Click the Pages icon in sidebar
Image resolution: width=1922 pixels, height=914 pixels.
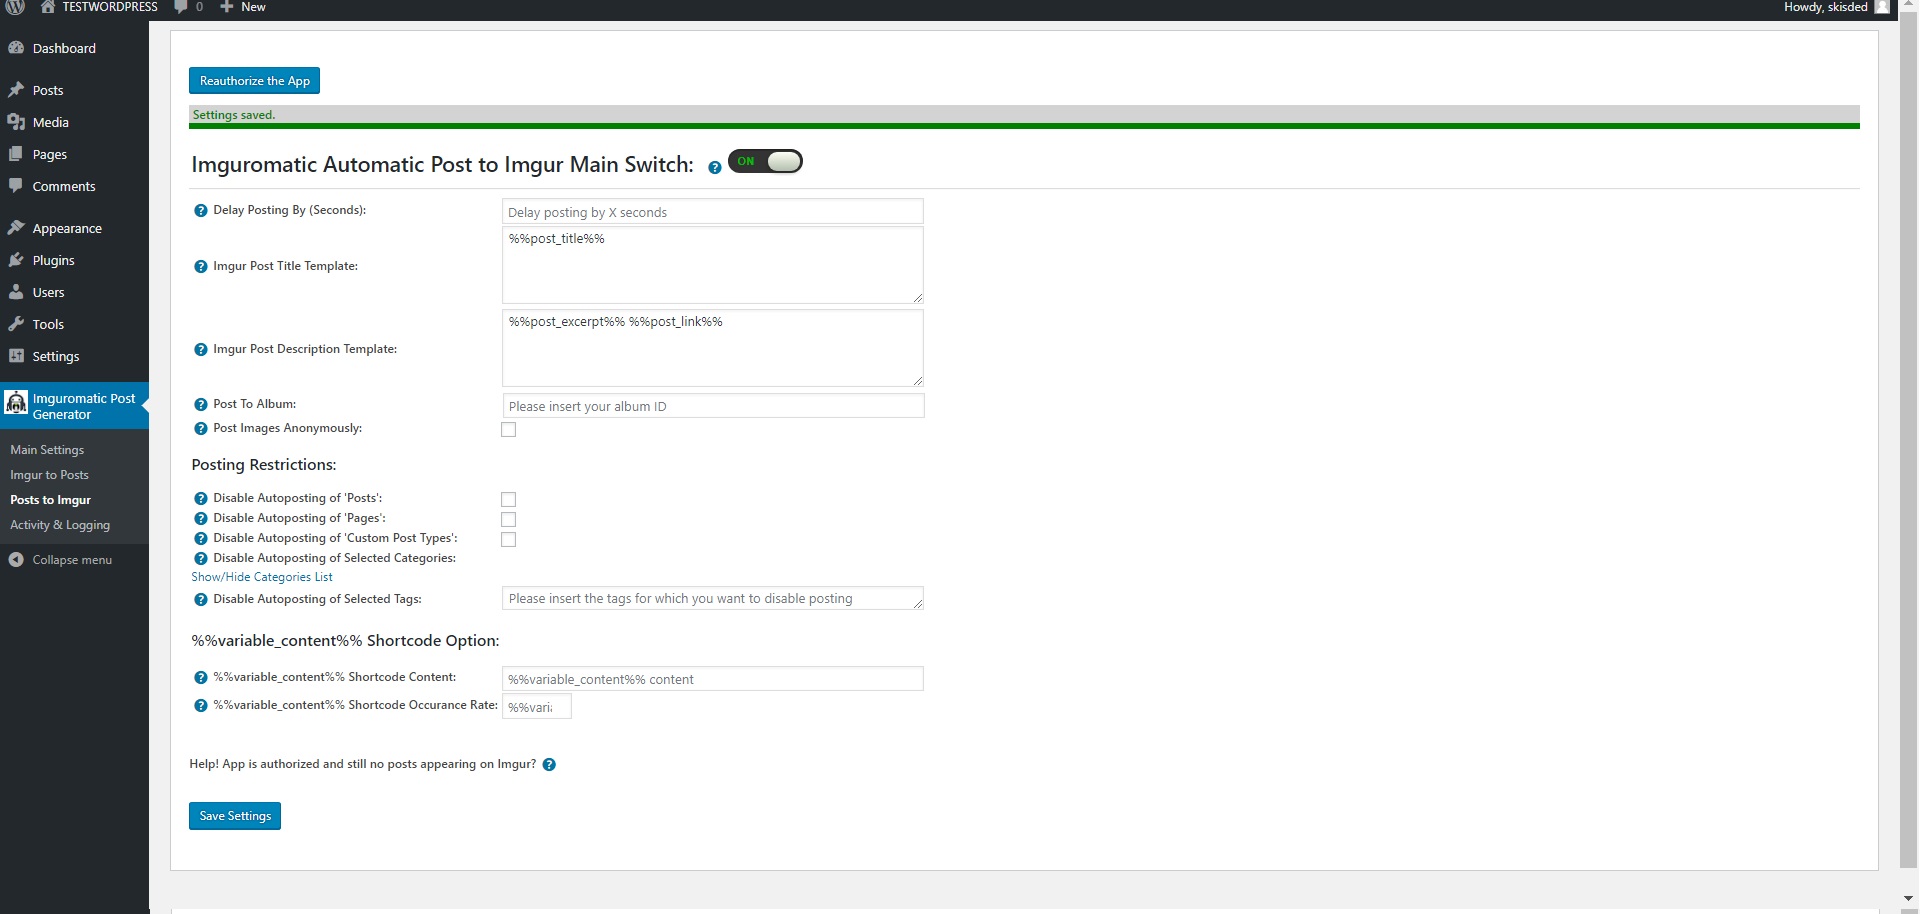pyautogui.click(x=16, y=154)
